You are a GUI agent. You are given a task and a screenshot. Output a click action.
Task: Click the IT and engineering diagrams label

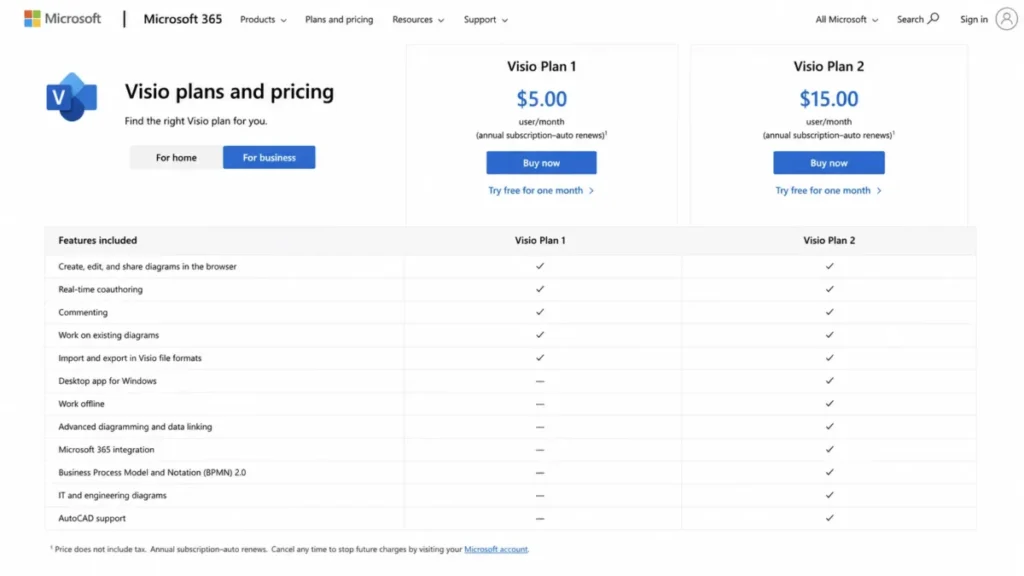coord(112,495)
